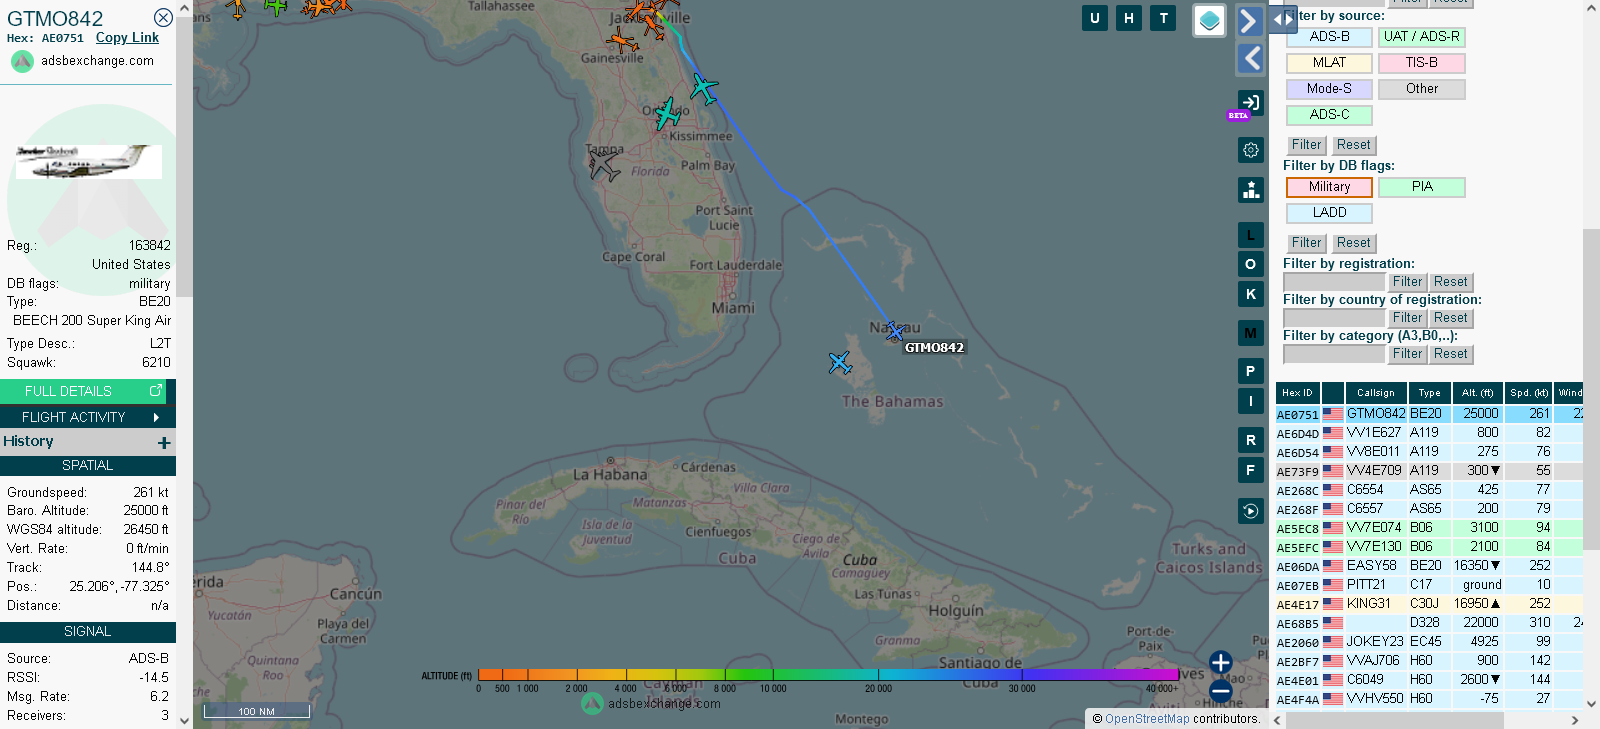
Task: Select the teal aircraft near Orlando
Action: [x=667, y=114]
